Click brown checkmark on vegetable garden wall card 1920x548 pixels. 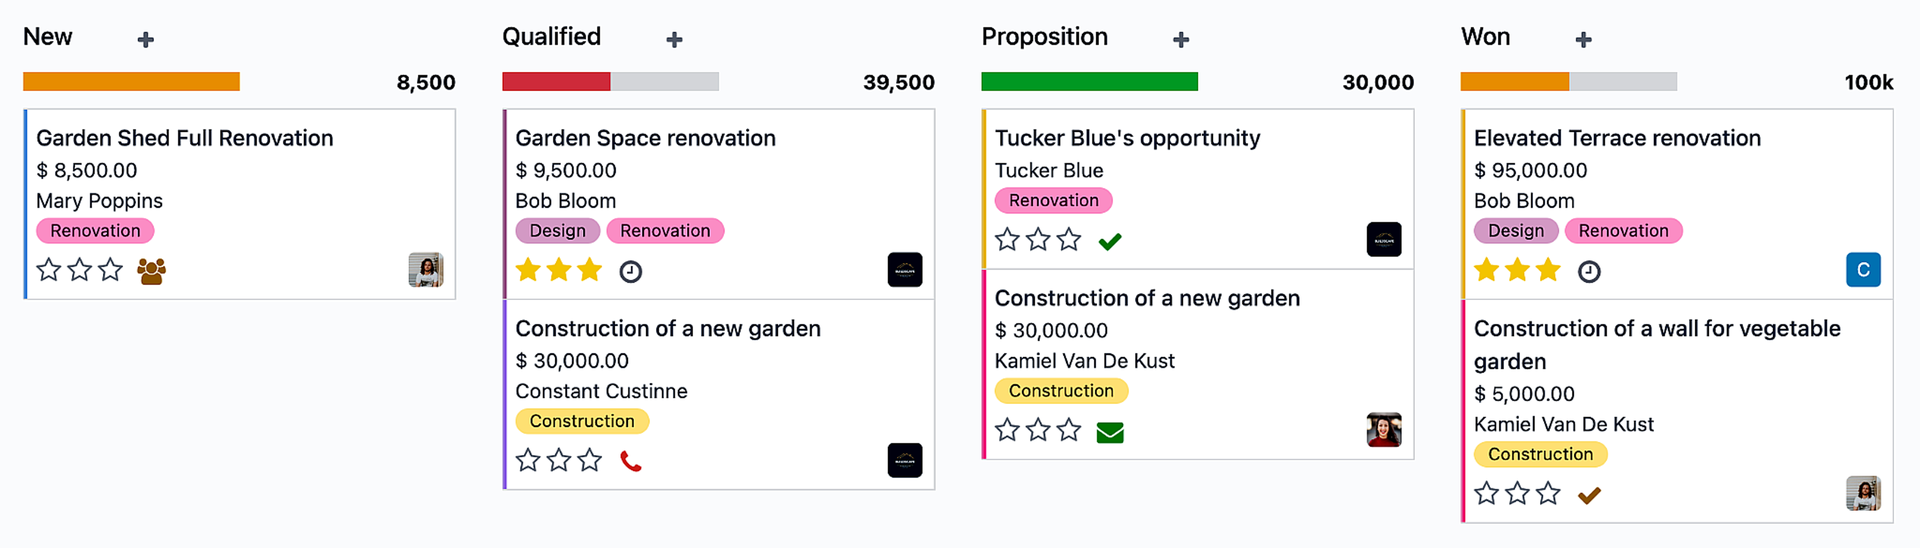(1589, 494)
